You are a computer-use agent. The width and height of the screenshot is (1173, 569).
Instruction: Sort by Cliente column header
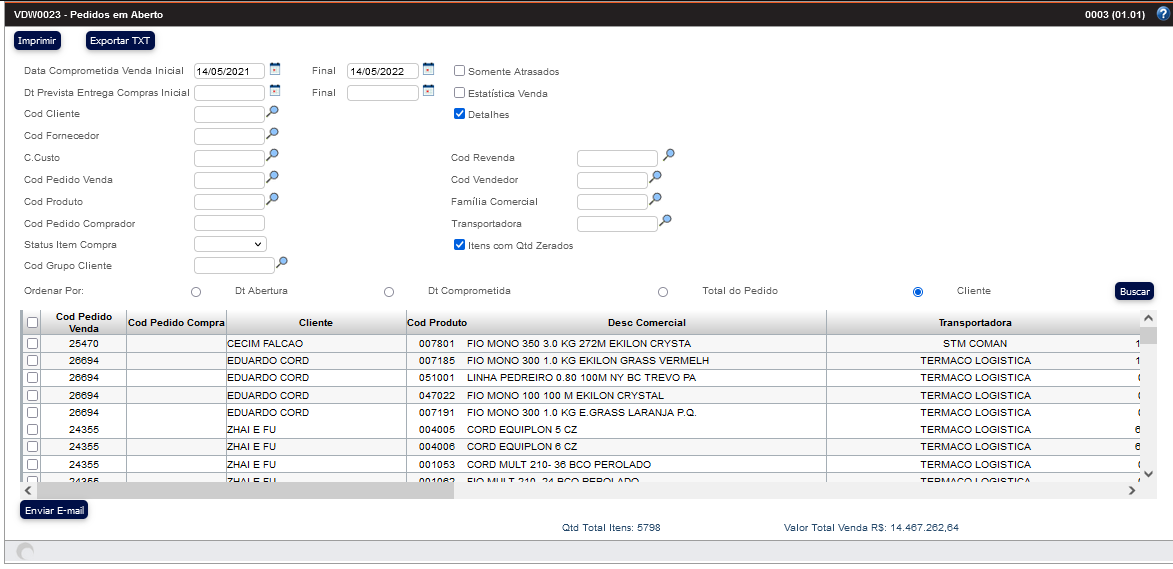[315, 323]
